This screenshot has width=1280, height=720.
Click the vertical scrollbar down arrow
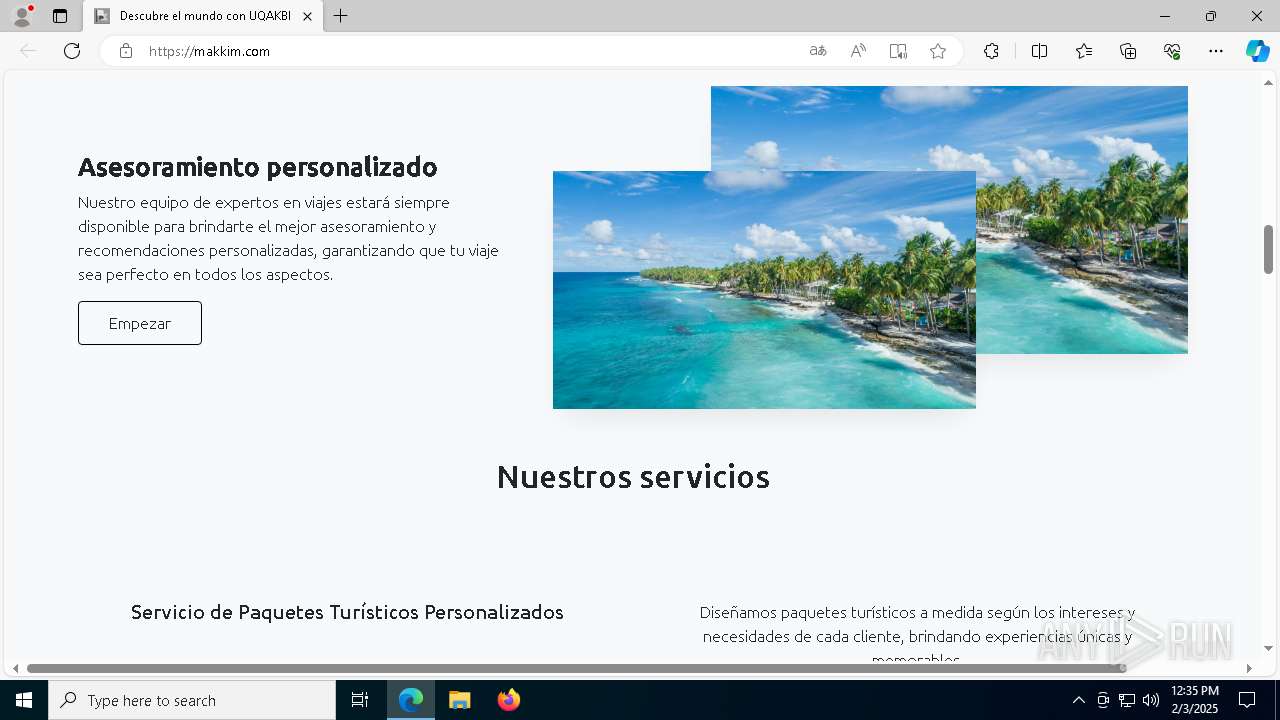[x=1269, y=648]
